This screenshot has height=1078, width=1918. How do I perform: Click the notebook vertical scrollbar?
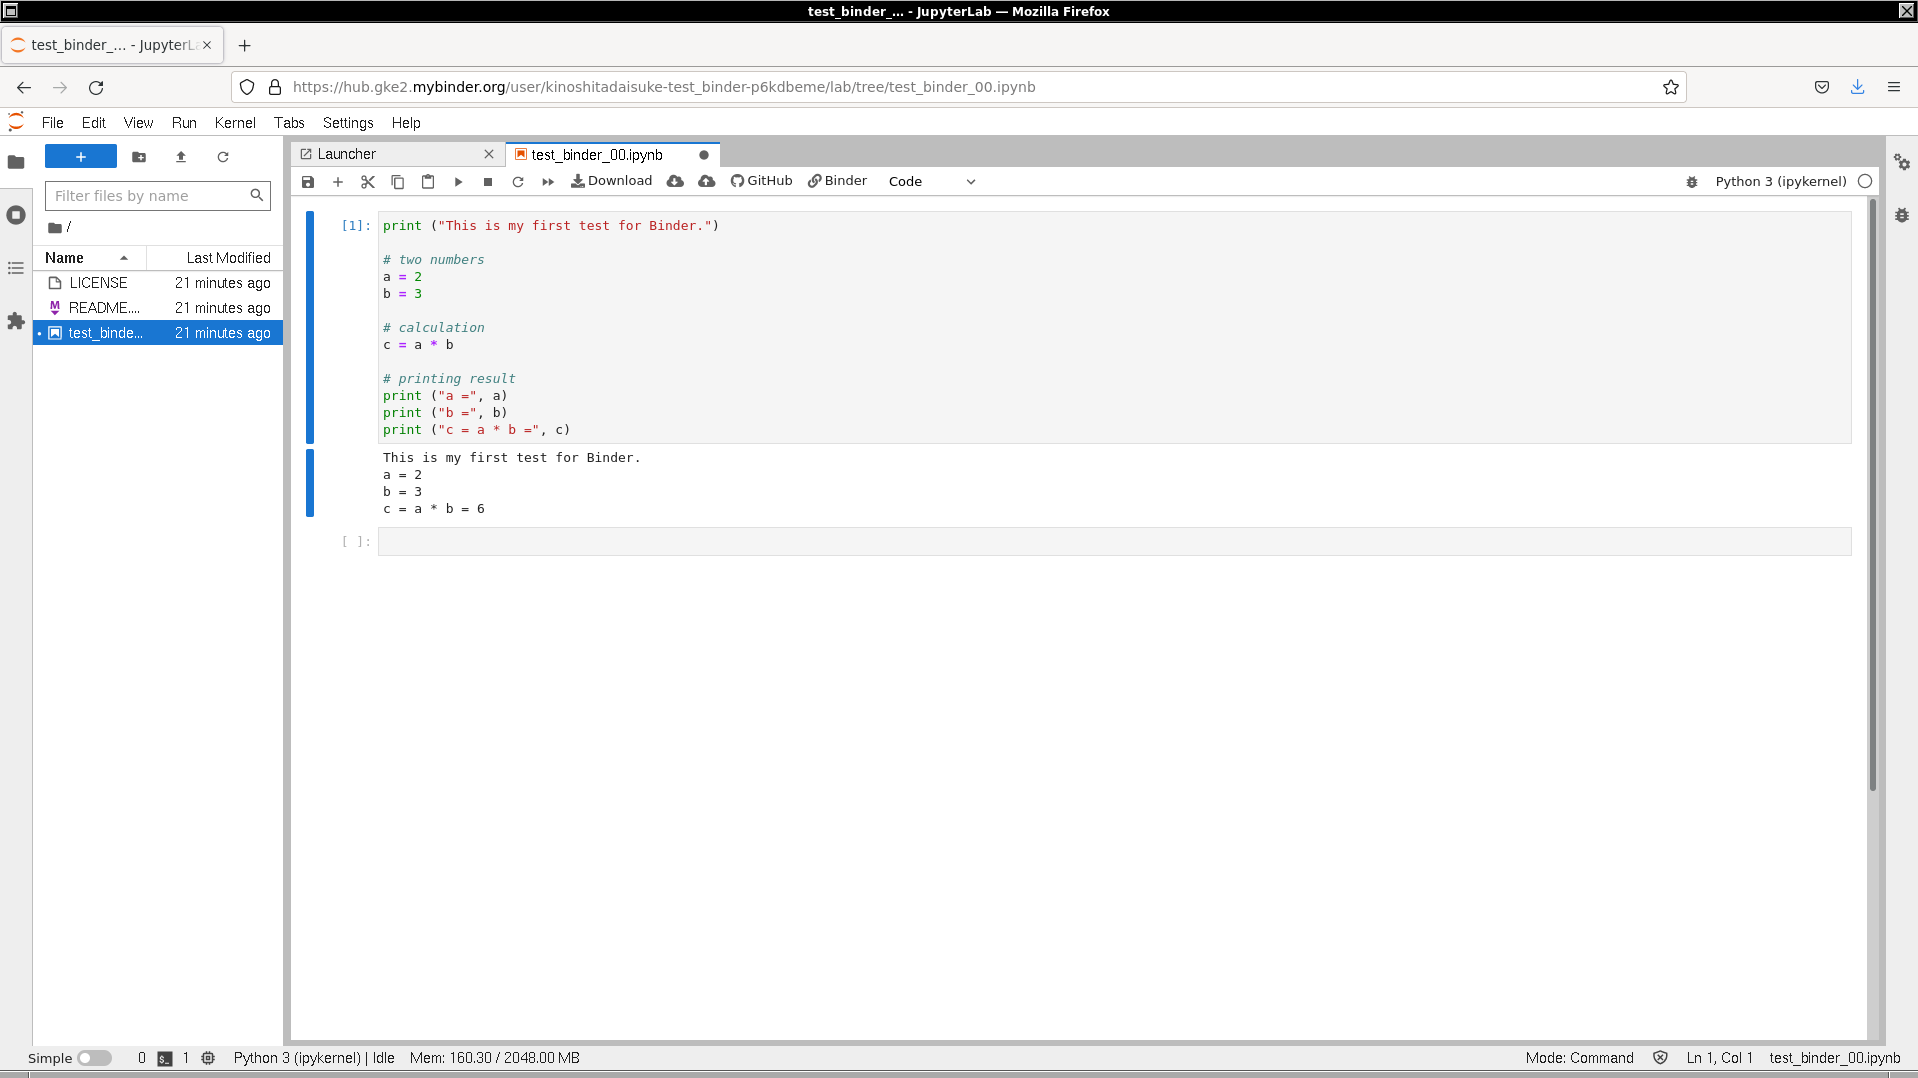coord(1872,500)
